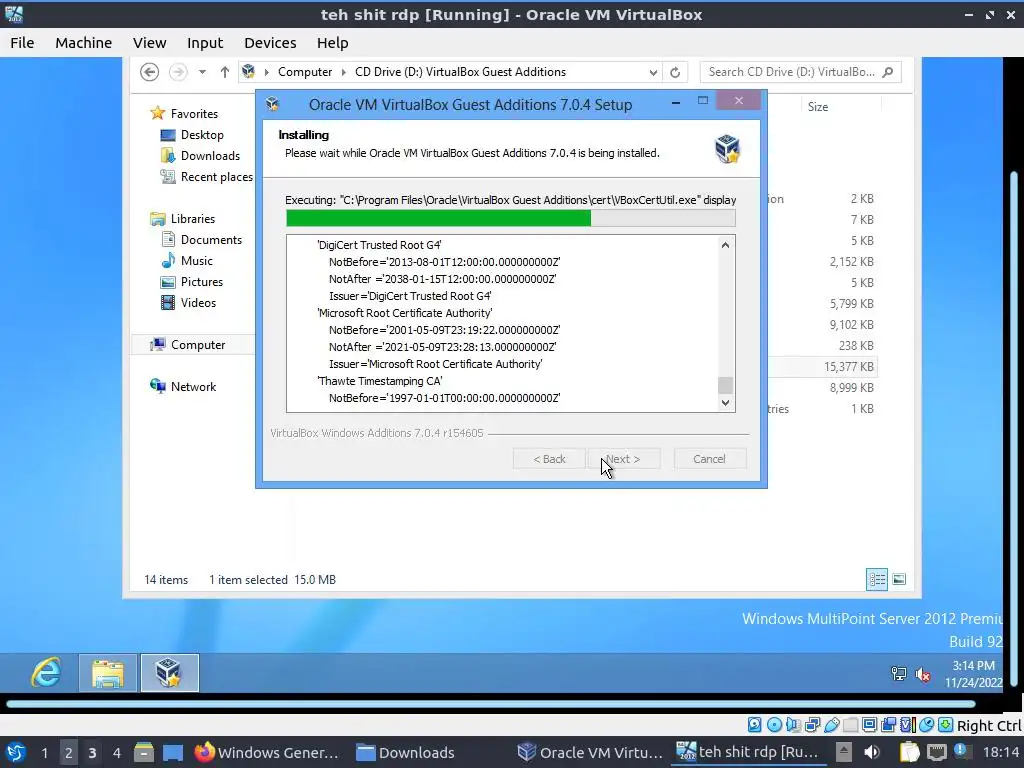Click the Search CD Drive input field
The image size is (1024, 768).
pos(801,72)
